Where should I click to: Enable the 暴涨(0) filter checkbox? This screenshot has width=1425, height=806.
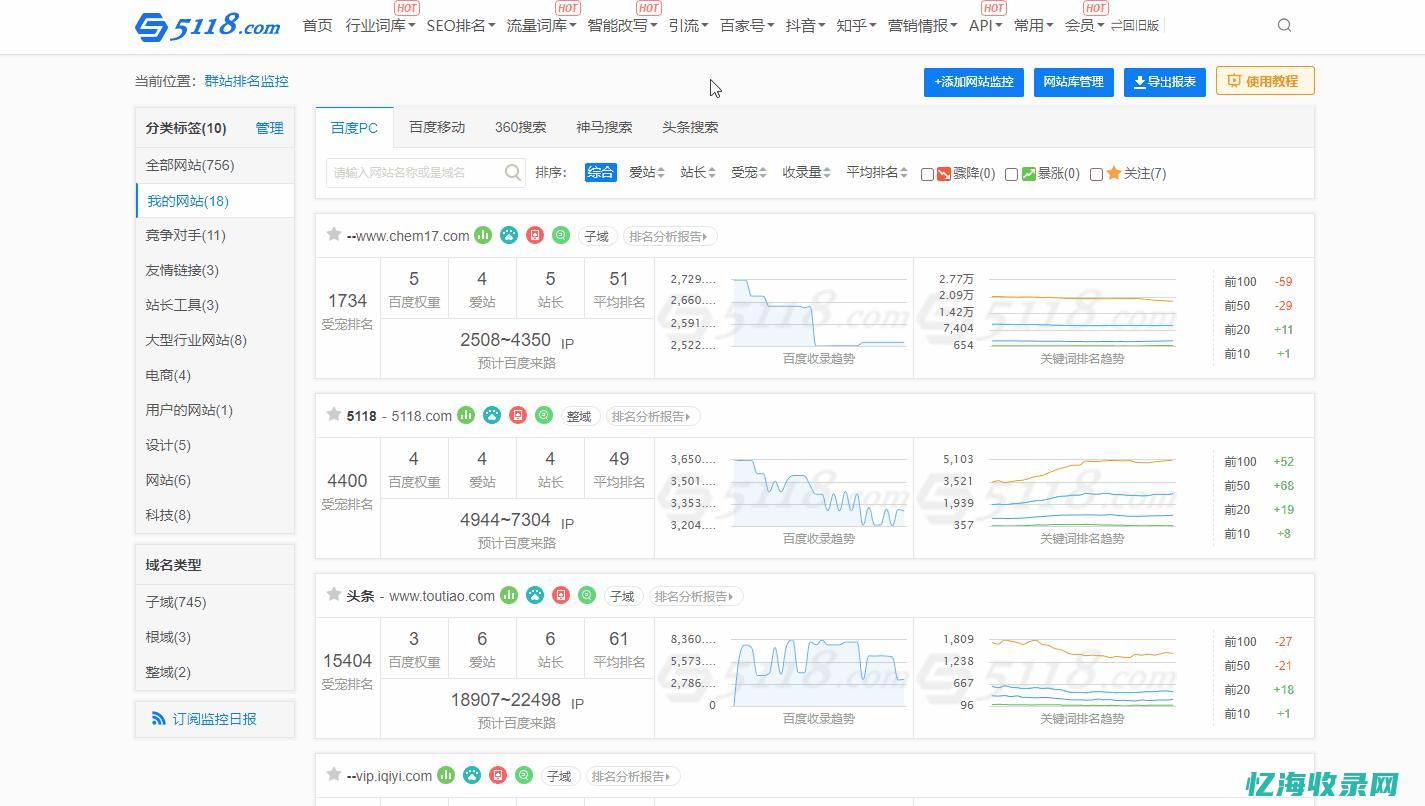click(1011, 174)
